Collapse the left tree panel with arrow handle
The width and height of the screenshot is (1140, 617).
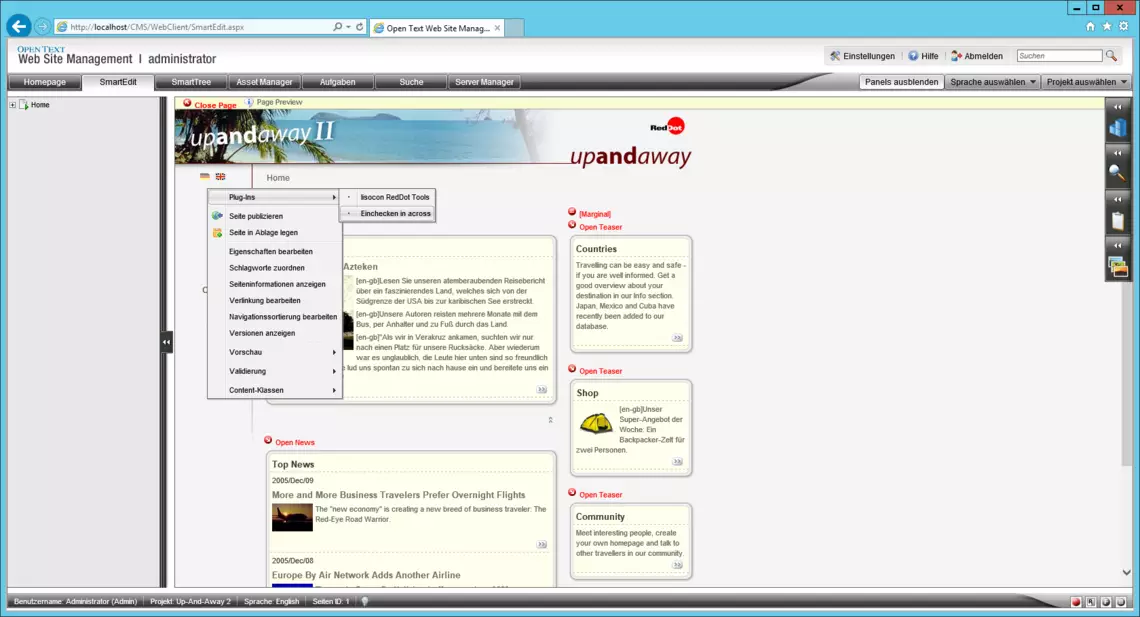(166, 342)
